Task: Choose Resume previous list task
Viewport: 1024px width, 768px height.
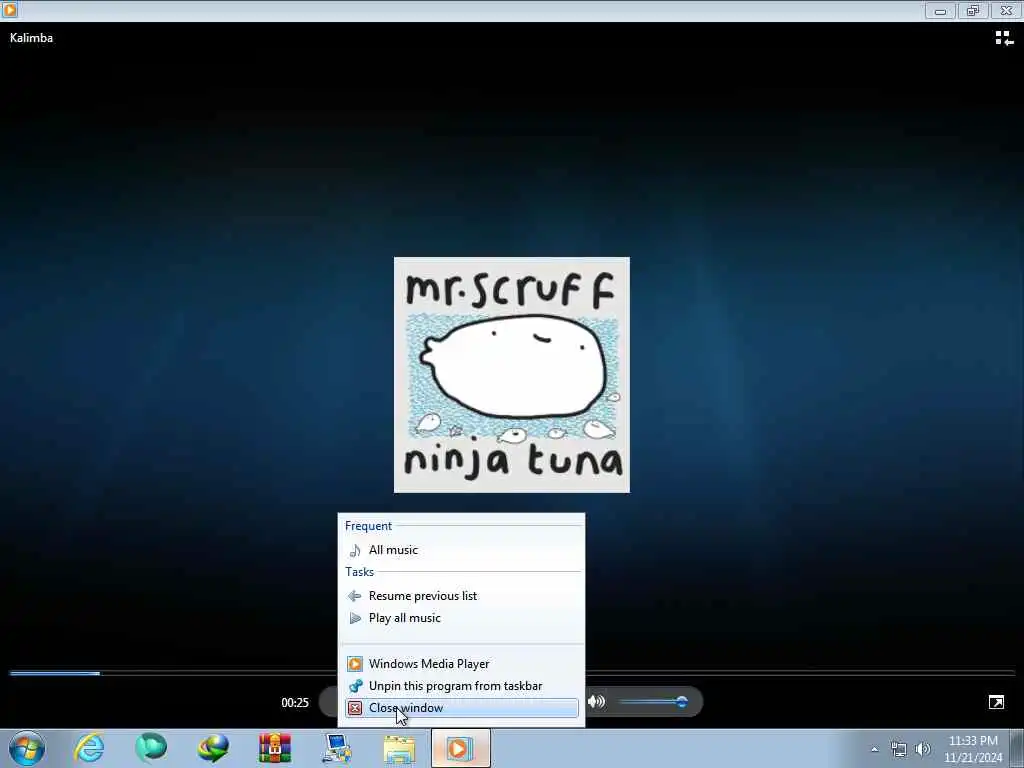Action: click(461, 596)
